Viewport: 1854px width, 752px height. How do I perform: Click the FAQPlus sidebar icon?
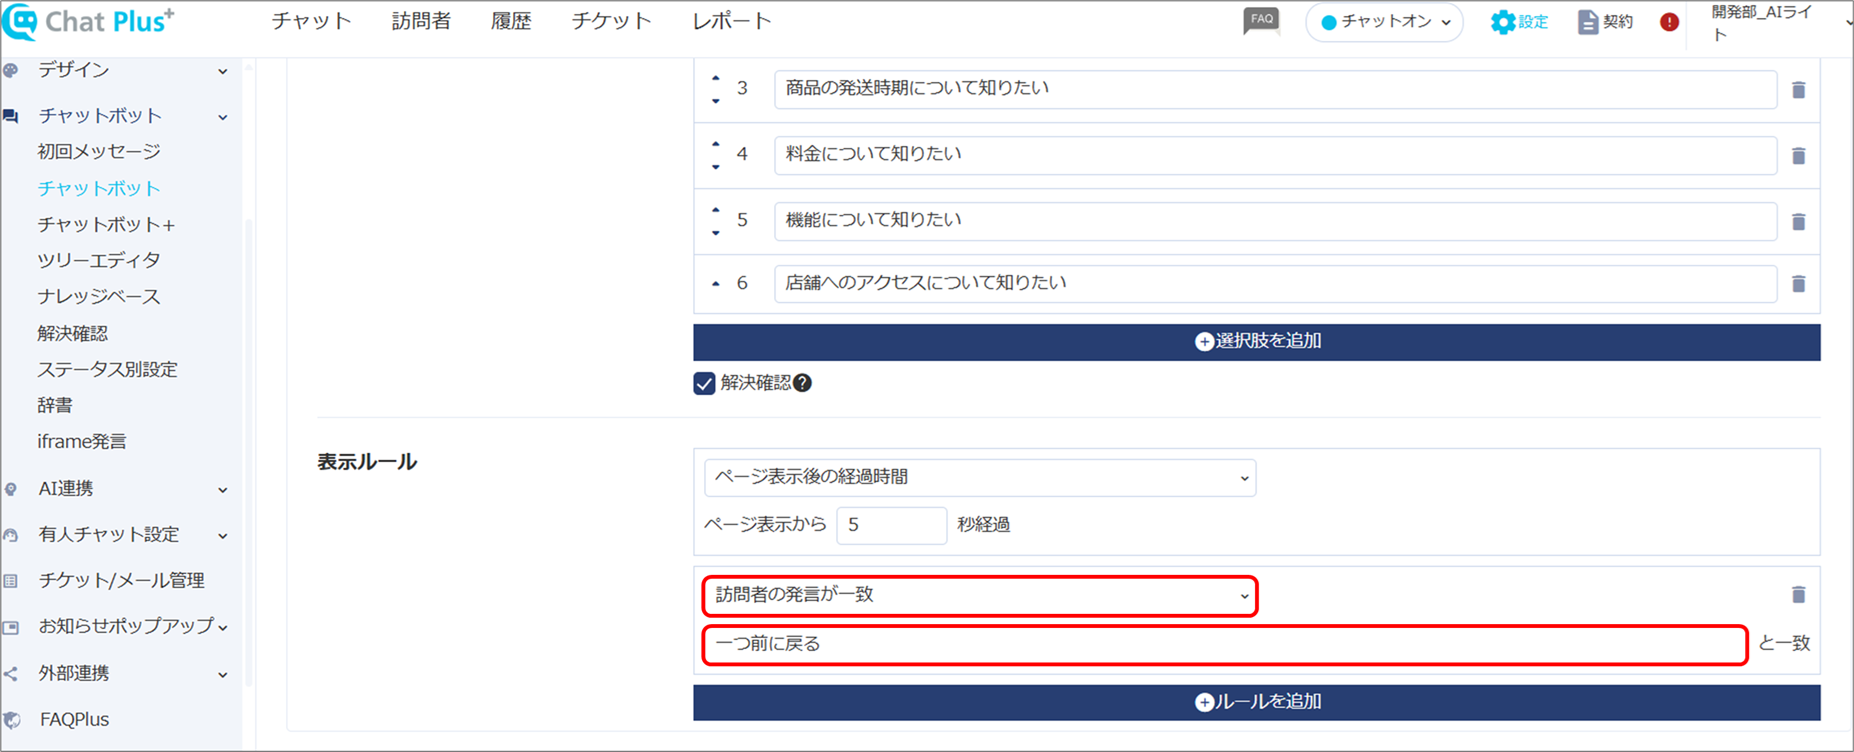pyautogui.click(x=11, y=719)
